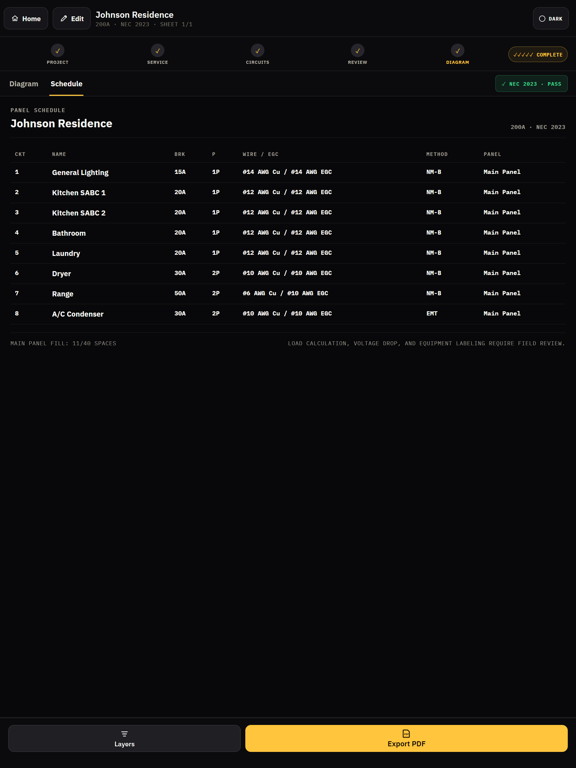Click the pencil icon in Edit button
Viewport: 576px width, 768px height.
64,19
